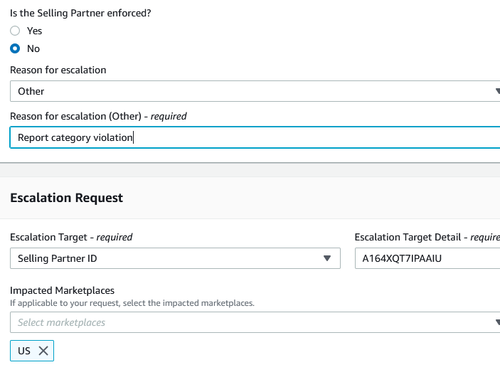Open the Escalation Target dropdown

(175, 258)
